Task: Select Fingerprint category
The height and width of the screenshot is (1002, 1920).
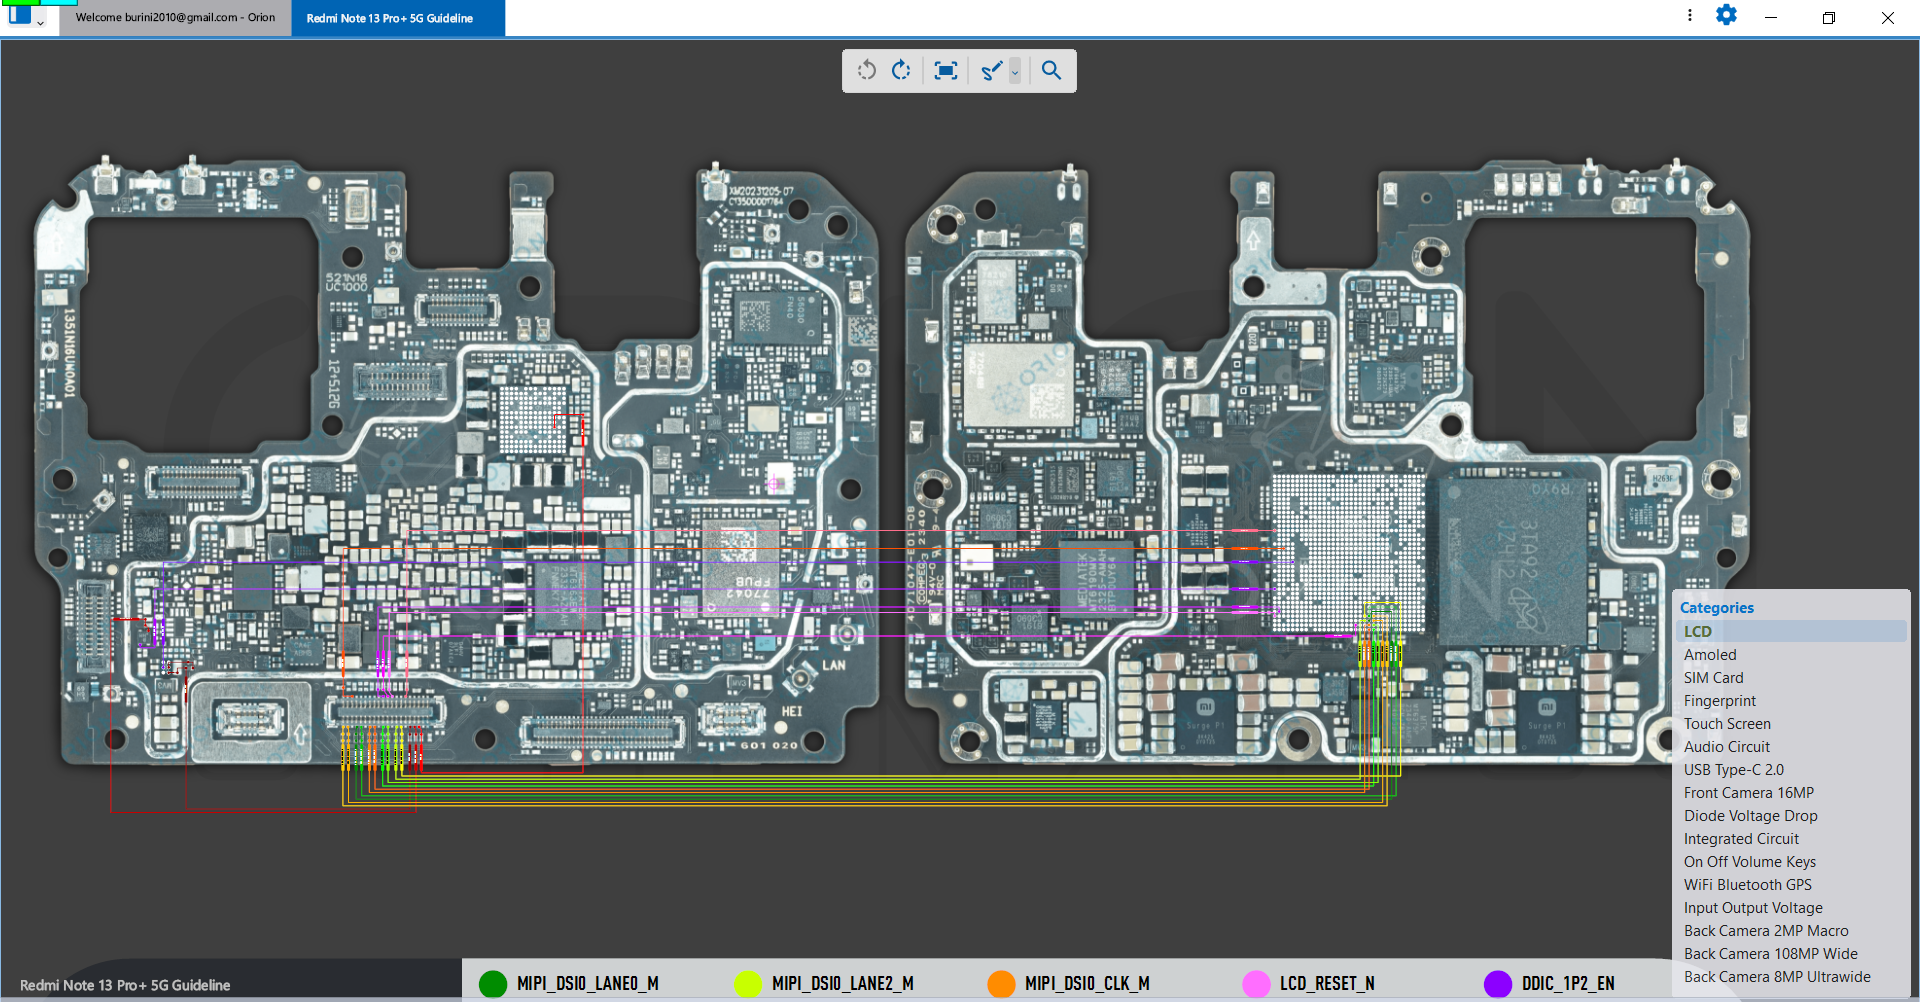Action: click(x=1791, y=700)
